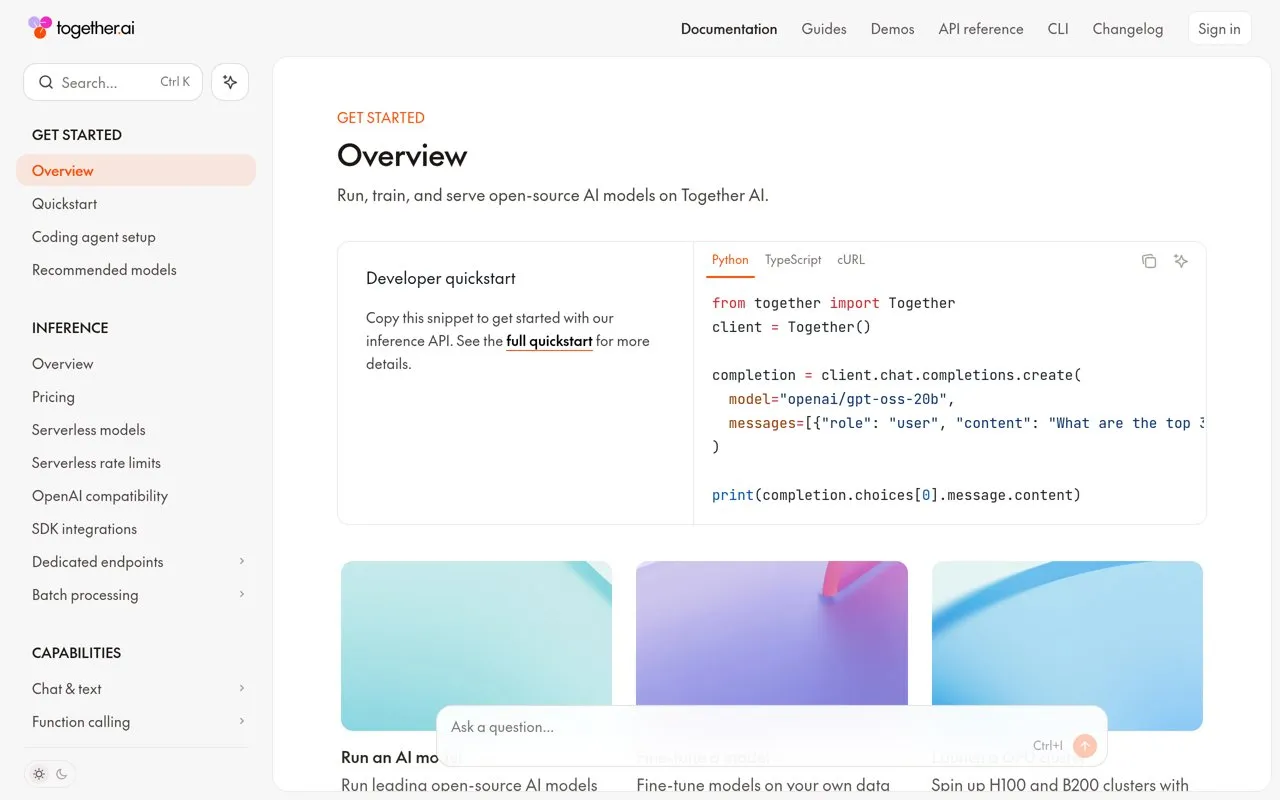Switch to light mode with the sun icon
The image size is (1280, 800).
click(39, 774)
